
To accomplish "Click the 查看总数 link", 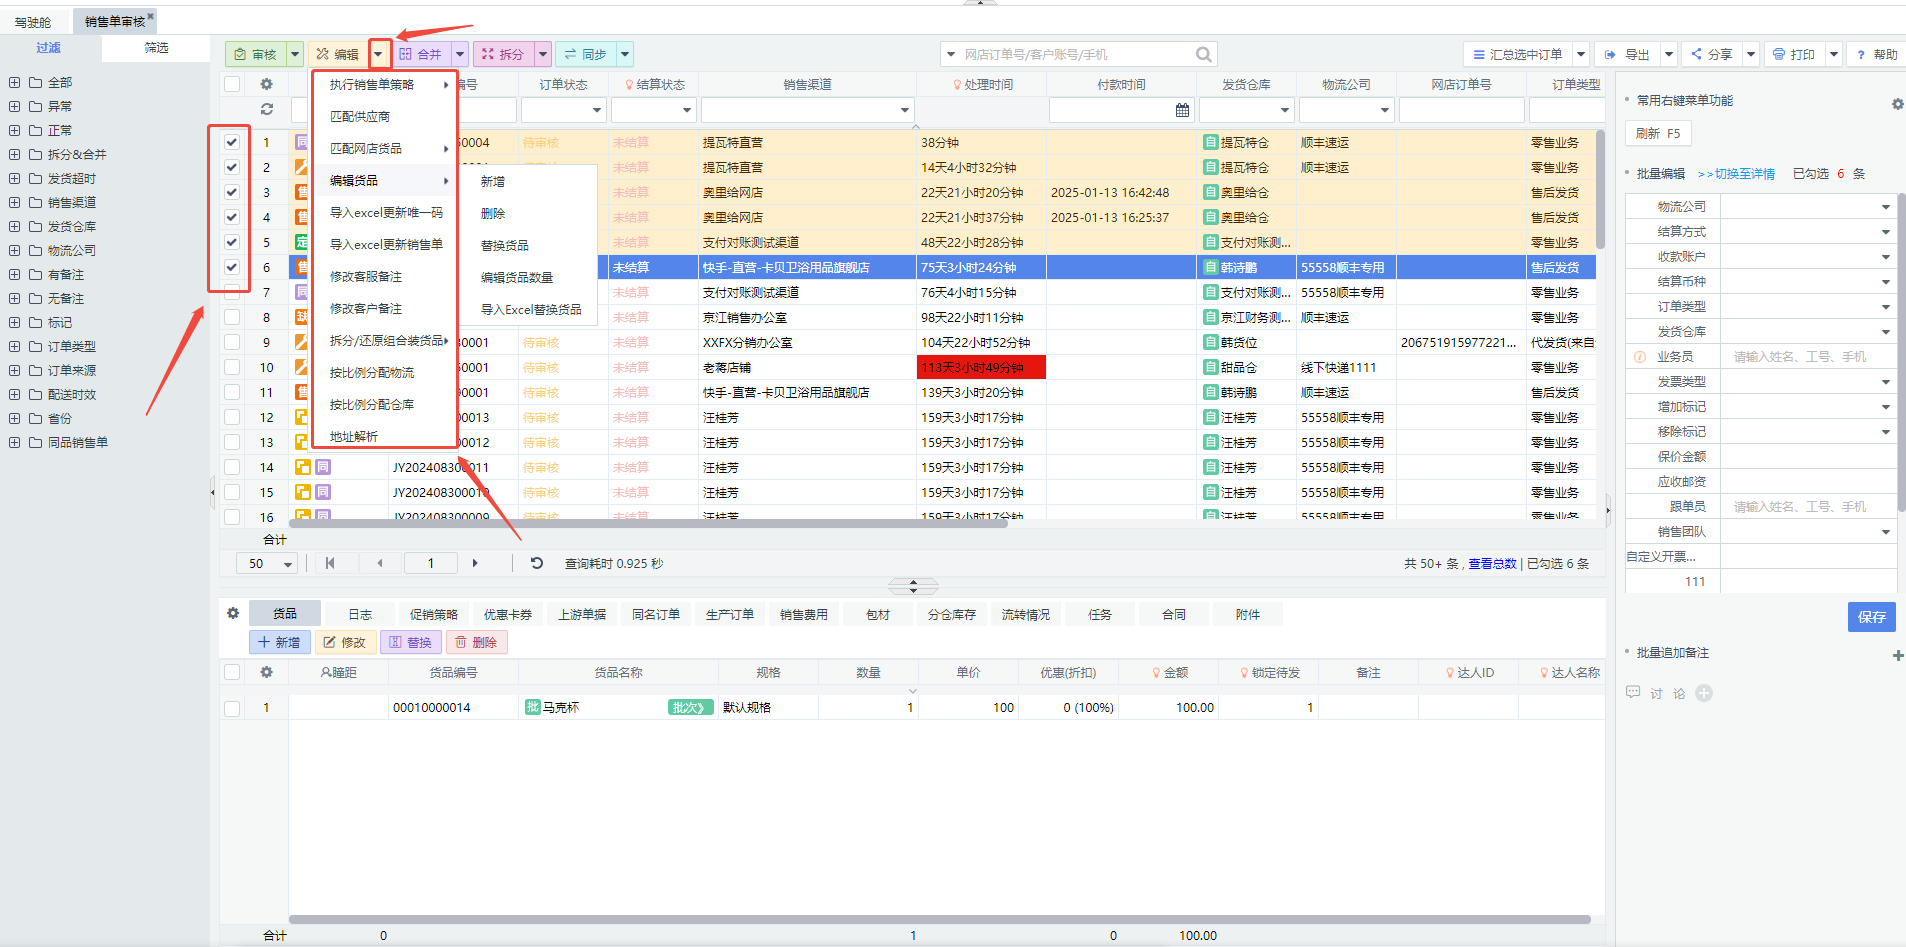I will click(x=1491, y=564).
